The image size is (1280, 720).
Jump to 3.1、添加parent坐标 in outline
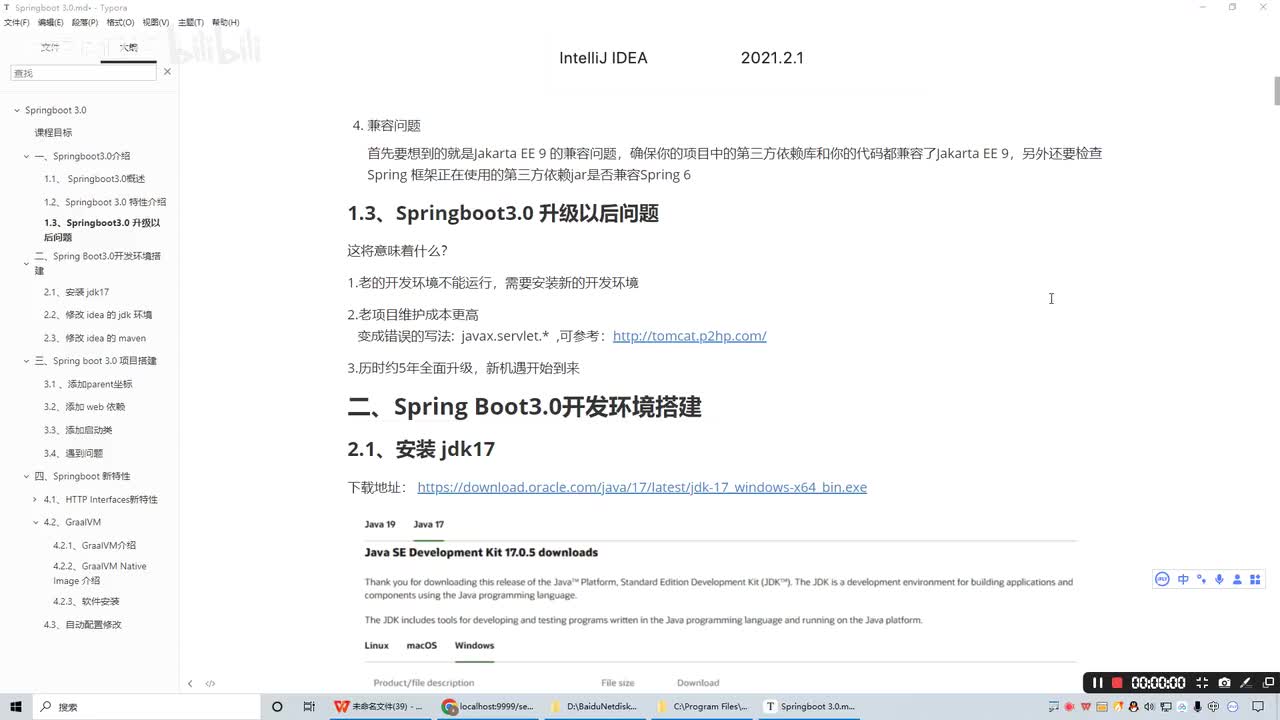88,384
